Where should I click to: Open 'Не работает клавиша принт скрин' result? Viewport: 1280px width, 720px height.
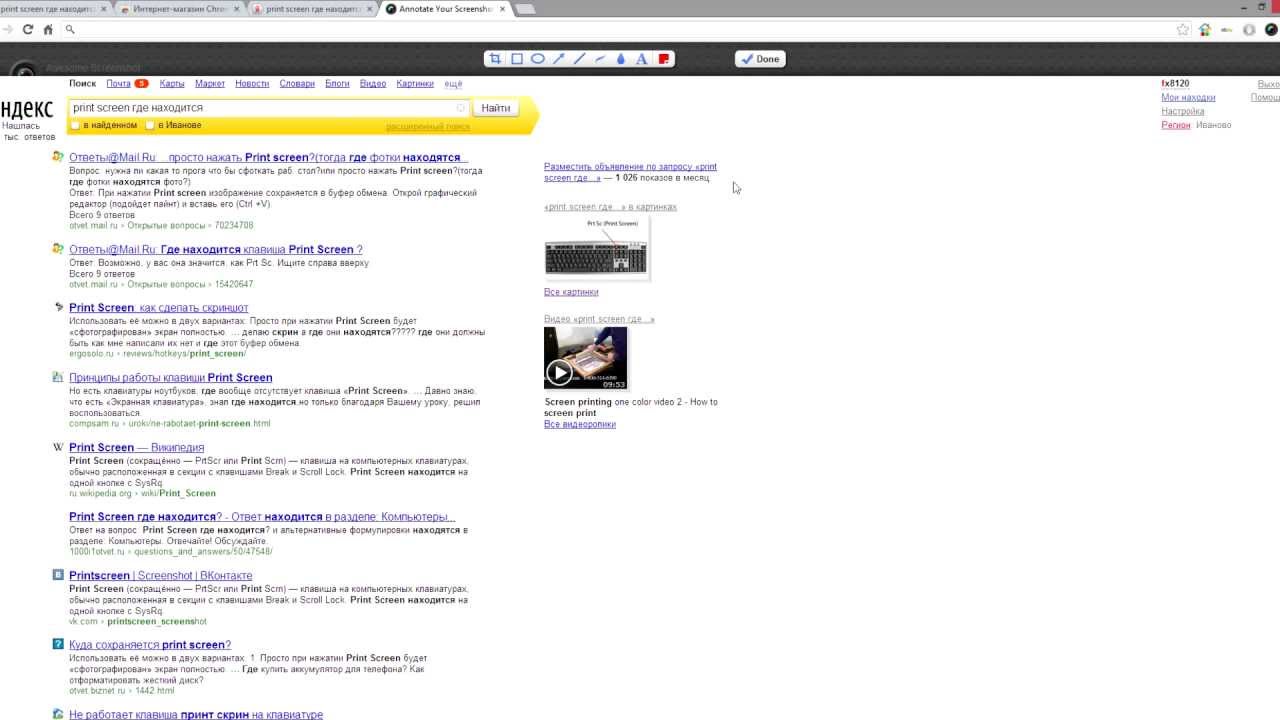pyautogui.click(x=196, y=715)
